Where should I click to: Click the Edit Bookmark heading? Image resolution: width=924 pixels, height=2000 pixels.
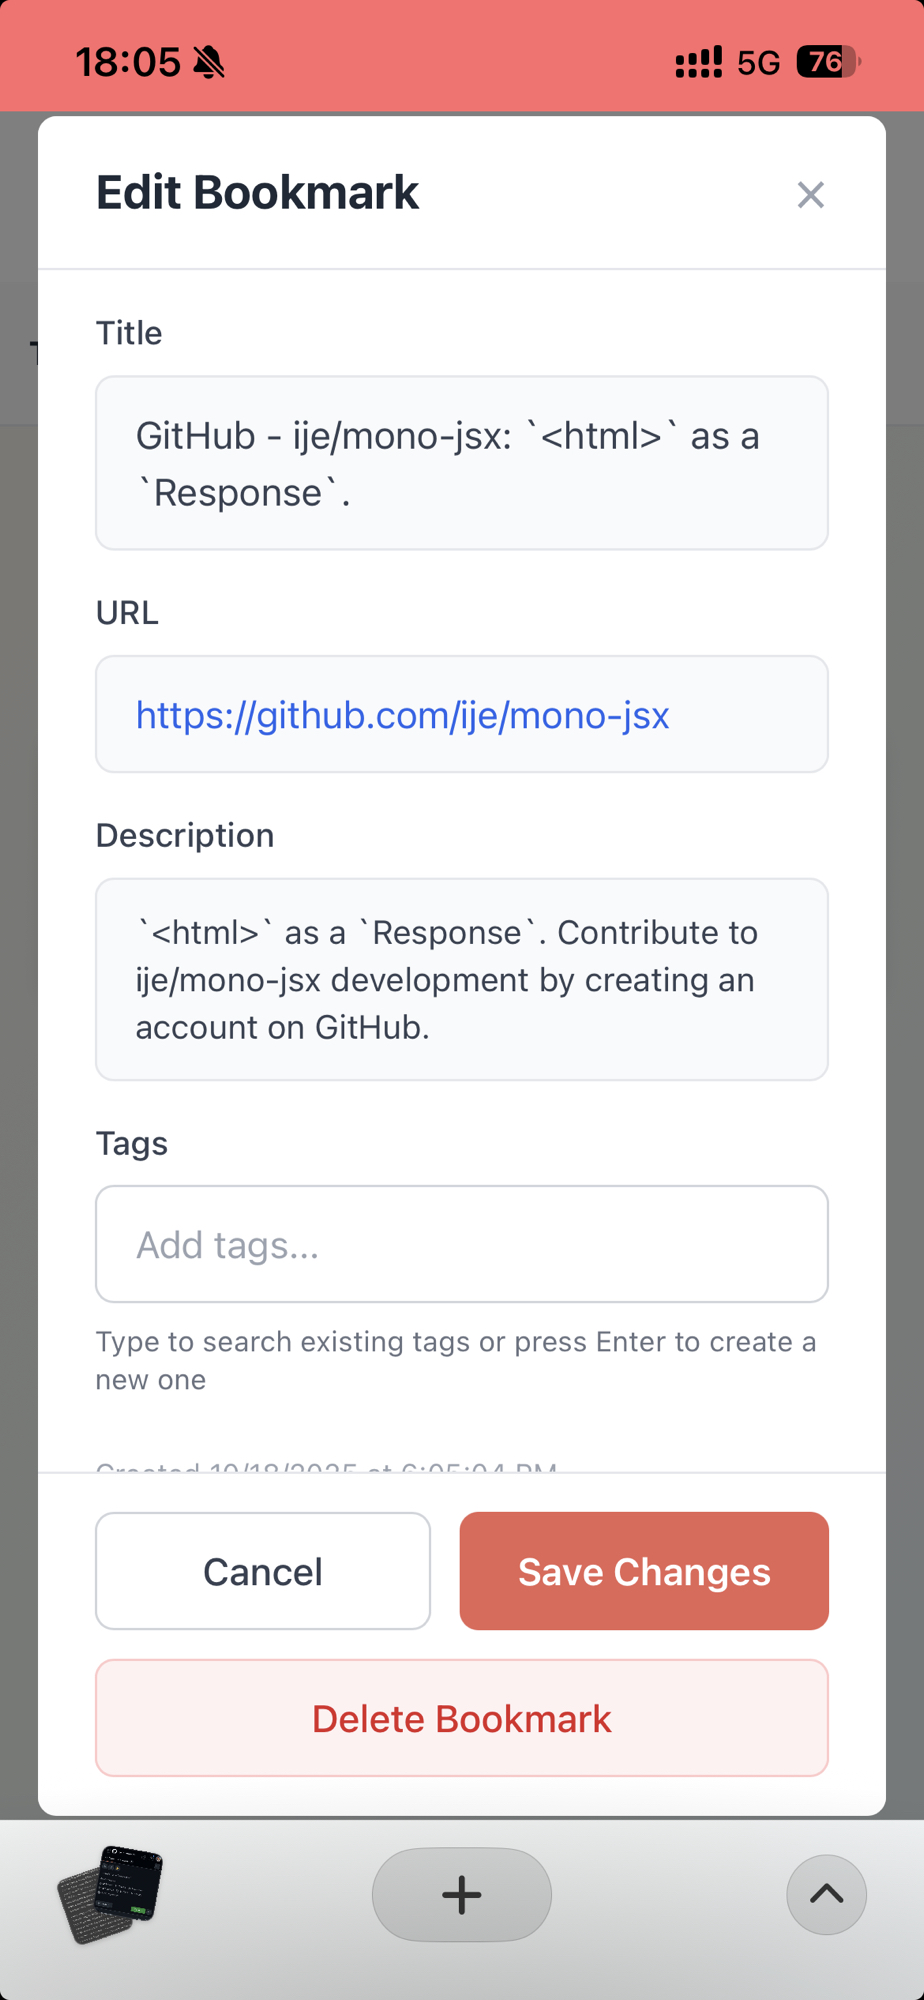tap(257, 192)
